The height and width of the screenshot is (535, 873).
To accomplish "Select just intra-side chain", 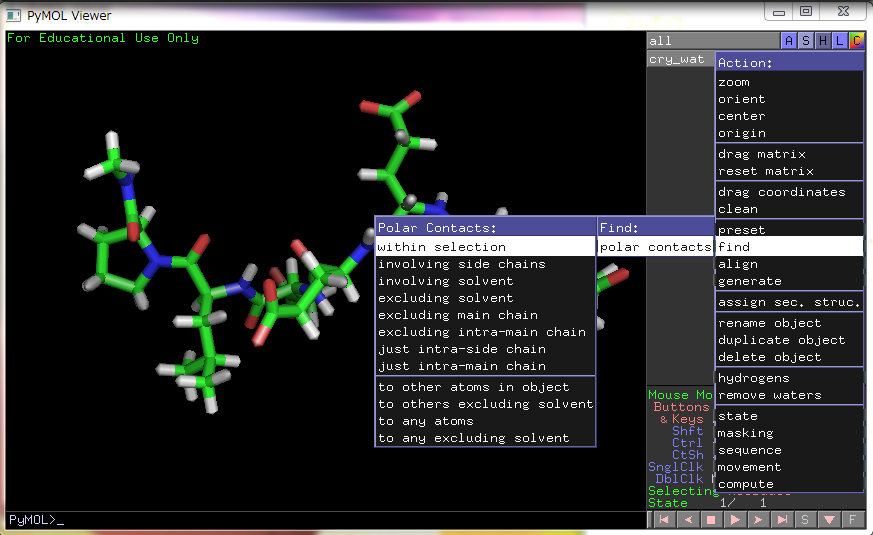I will 485,349.
